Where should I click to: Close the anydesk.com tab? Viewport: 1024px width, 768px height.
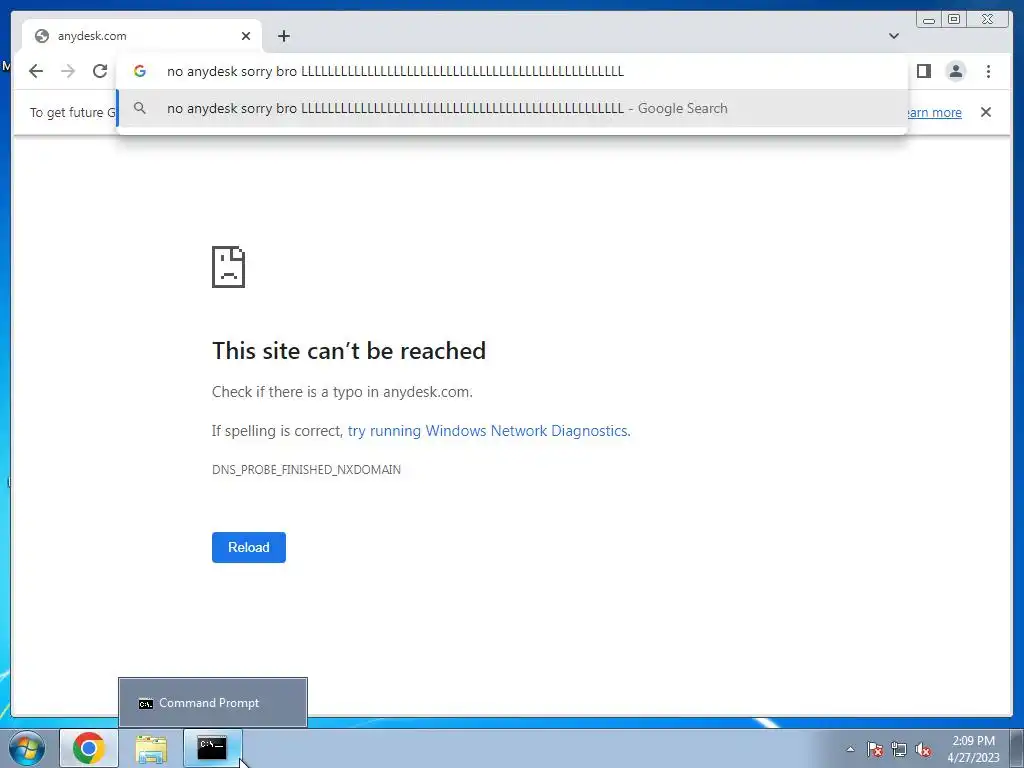click(x=246, y=36)
